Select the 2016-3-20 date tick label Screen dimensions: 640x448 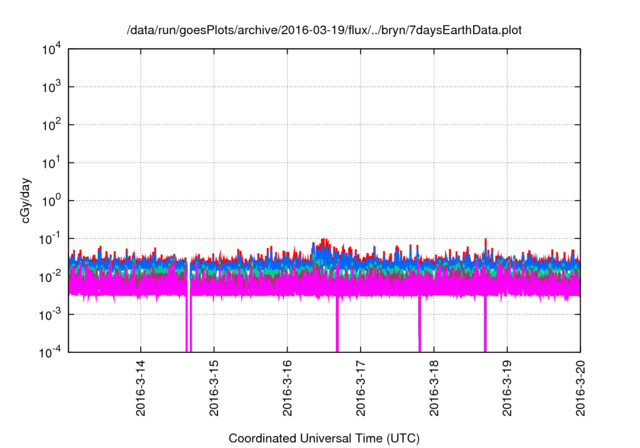(x=580, y=388)
